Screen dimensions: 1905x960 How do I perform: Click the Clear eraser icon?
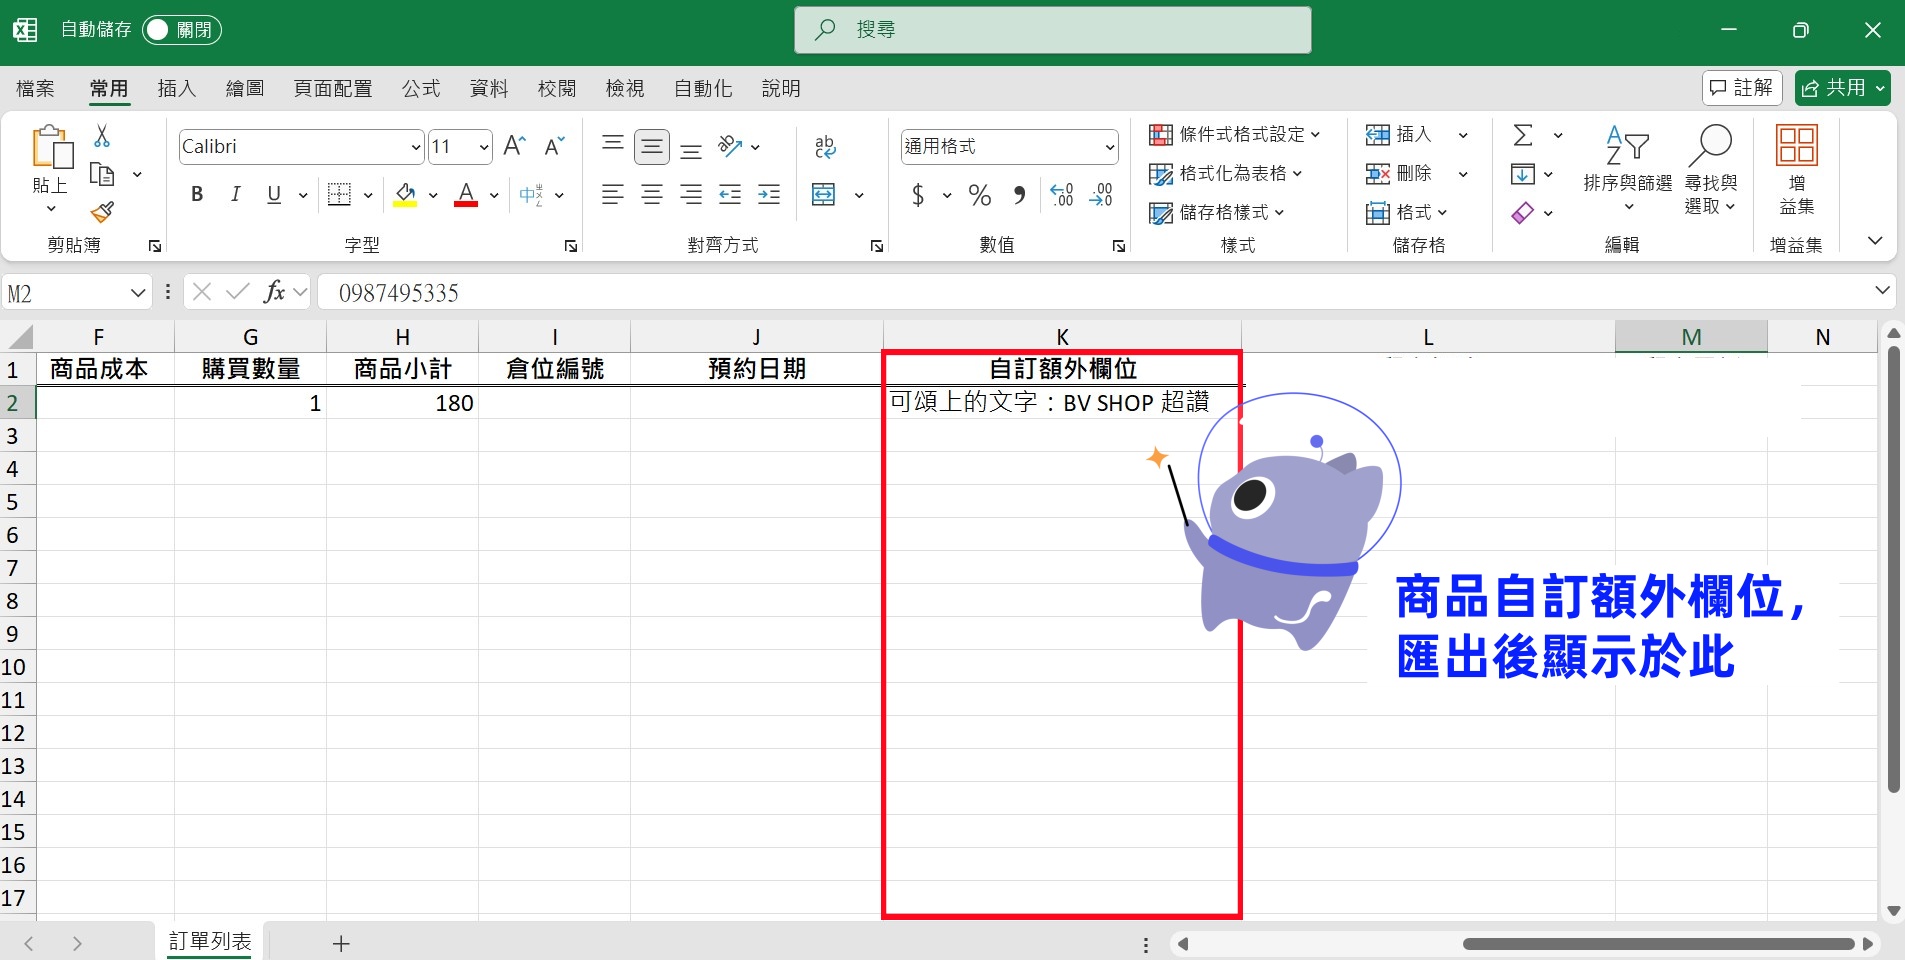[x=1522, y=213]
